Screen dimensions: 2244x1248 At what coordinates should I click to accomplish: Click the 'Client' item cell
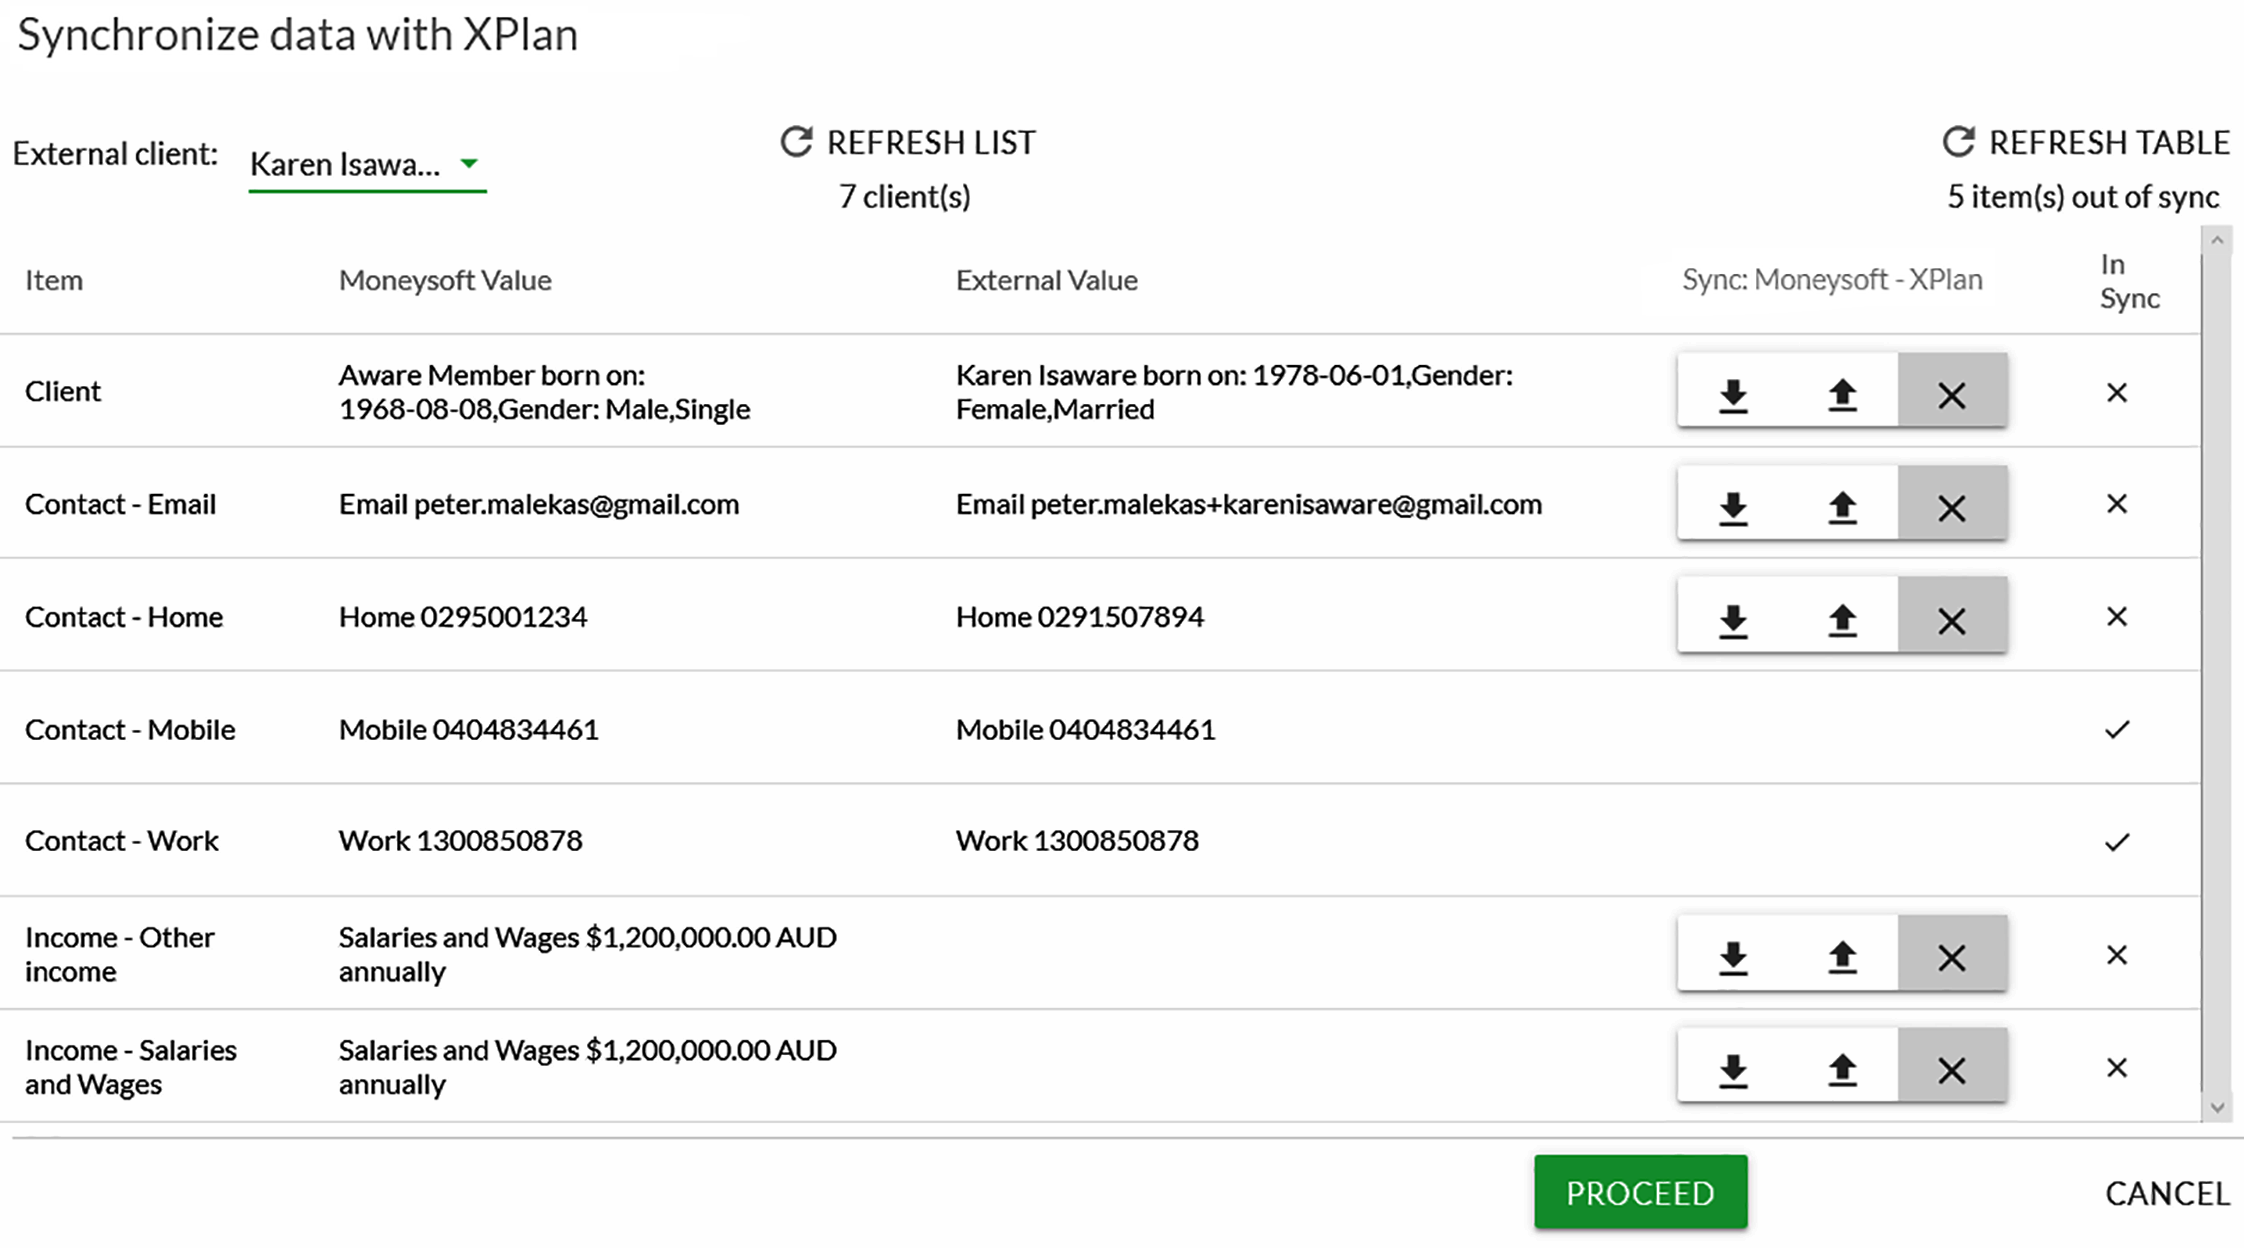(63, 391)
